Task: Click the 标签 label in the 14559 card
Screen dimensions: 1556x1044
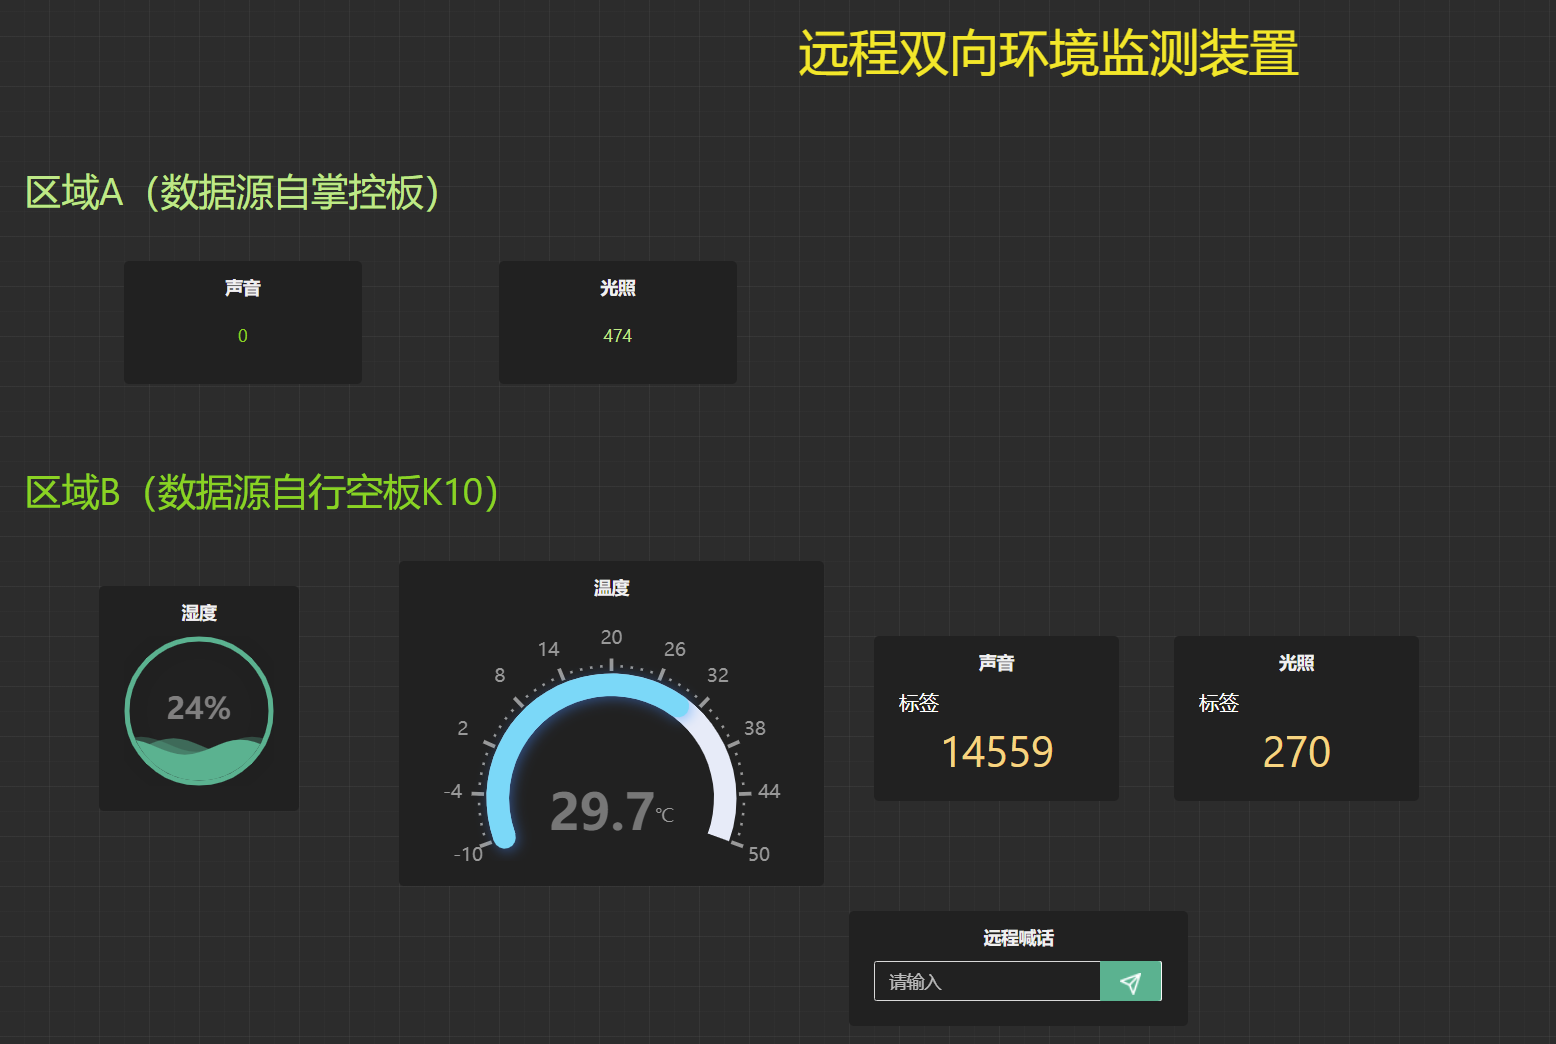Action: click(x=919, y=703)
